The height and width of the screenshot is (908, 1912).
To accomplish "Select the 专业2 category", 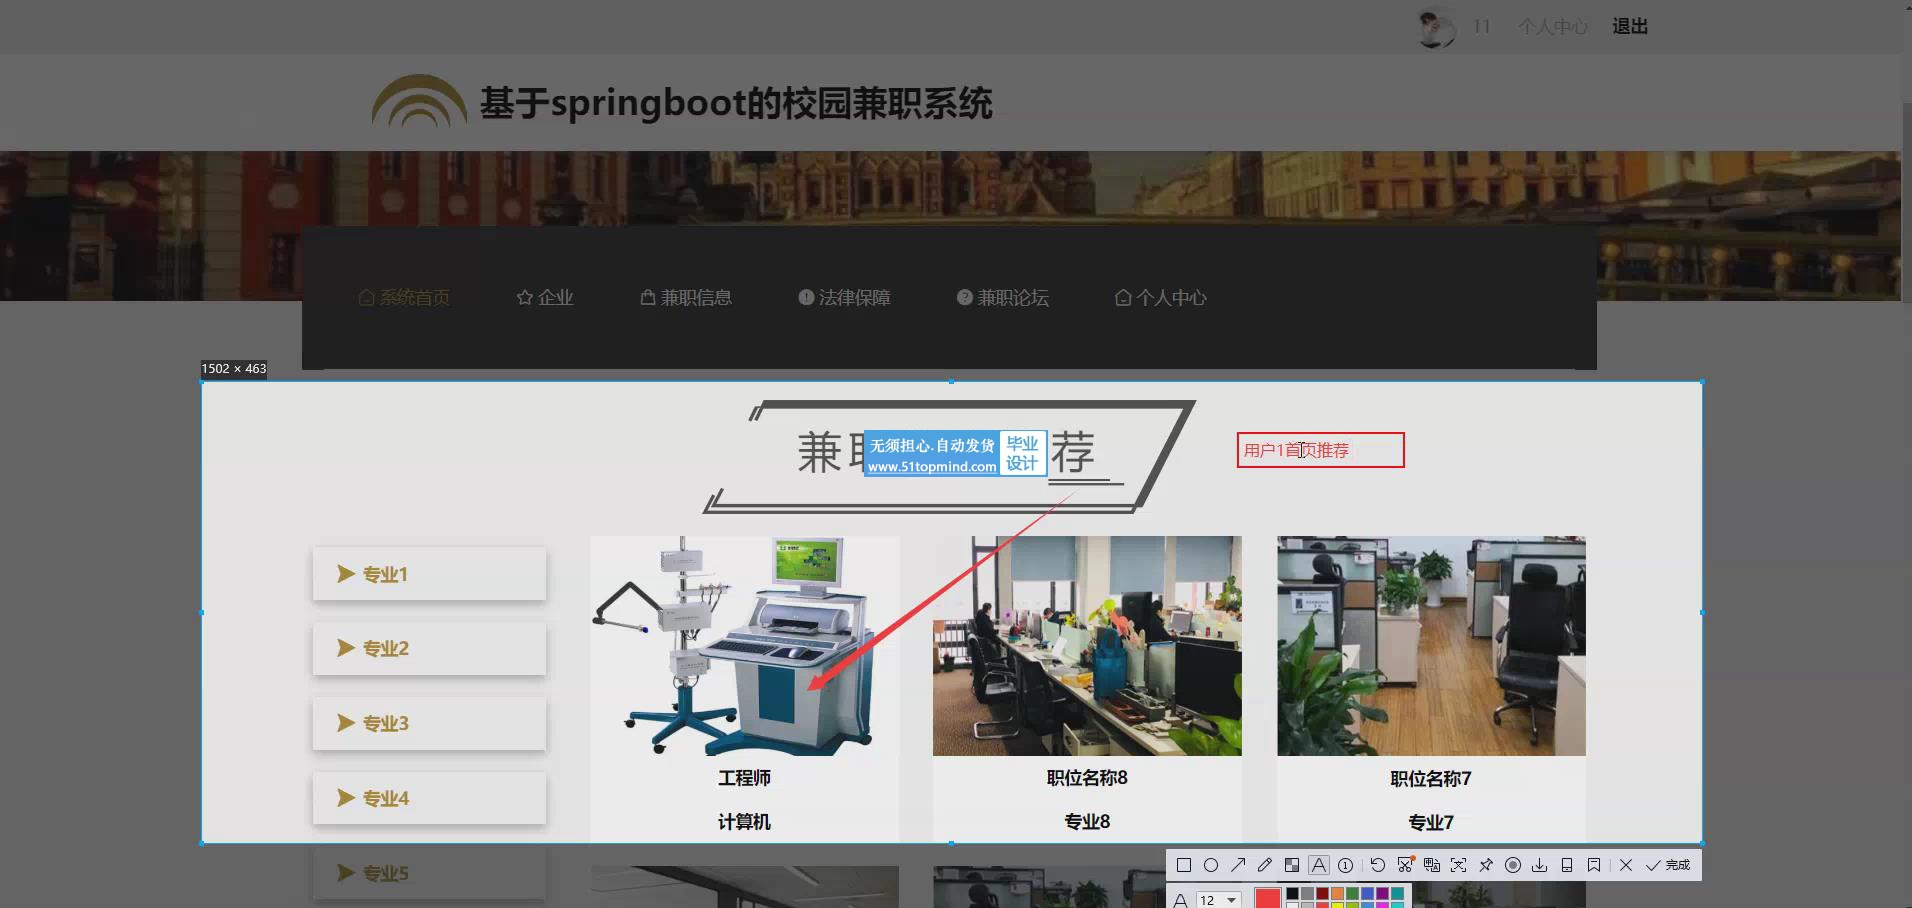I will tap(429, 648).
